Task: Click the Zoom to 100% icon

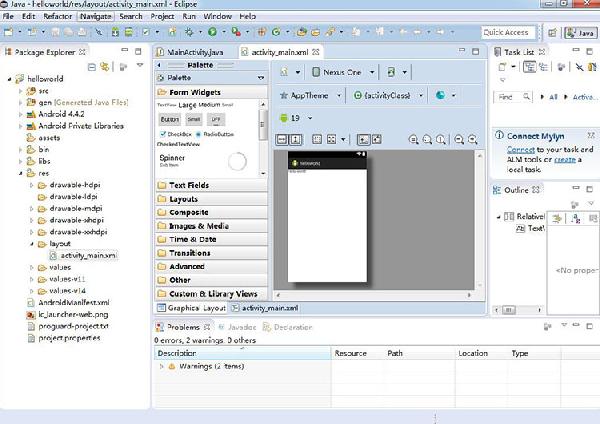Action: click(x=441, y=140)
